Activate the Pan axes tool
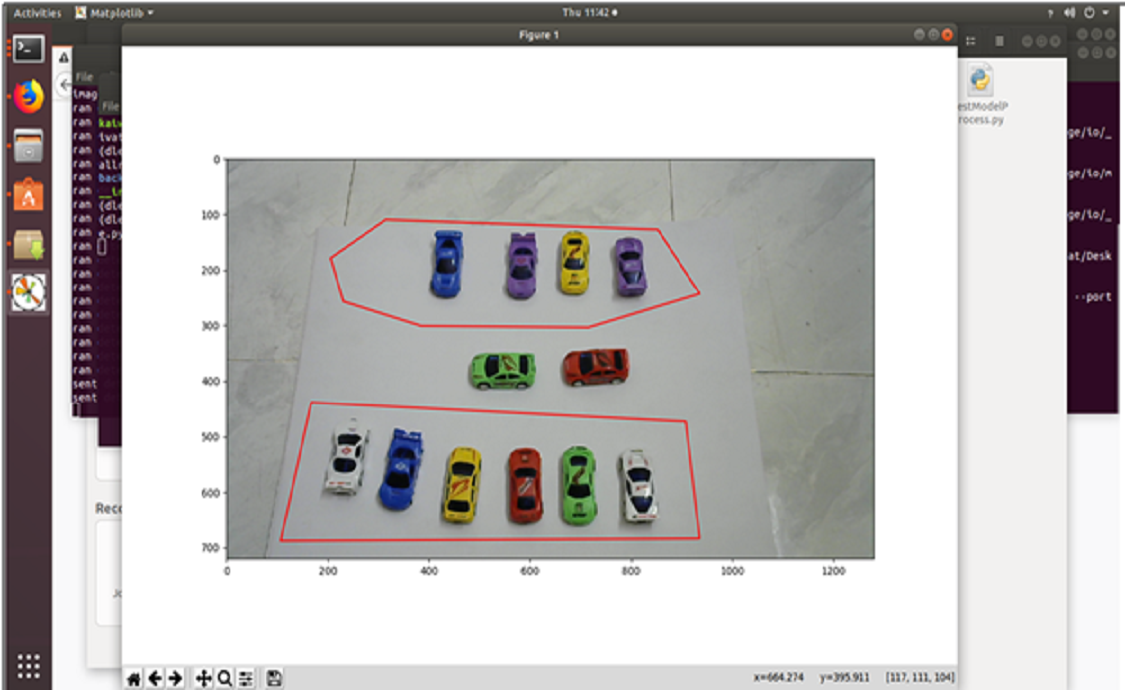This screenshot has width=1125, height=690. (204, 678)
